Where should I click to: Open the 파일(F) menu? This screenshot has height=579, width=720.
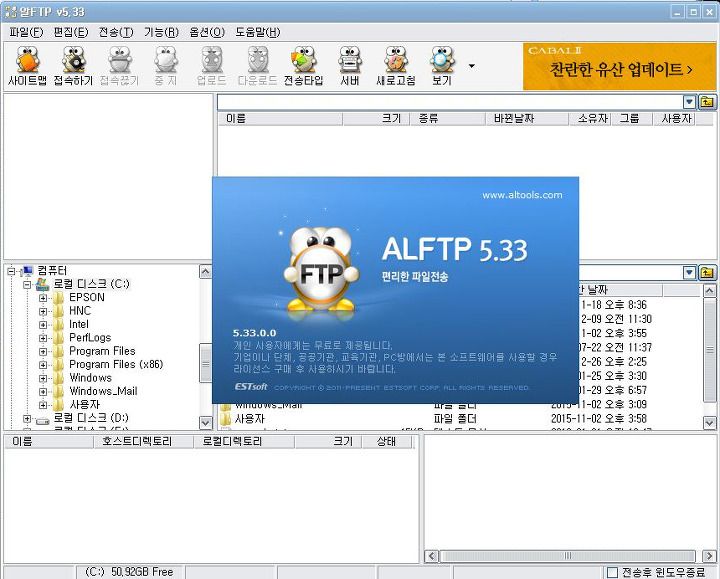(x=26, y=32)
